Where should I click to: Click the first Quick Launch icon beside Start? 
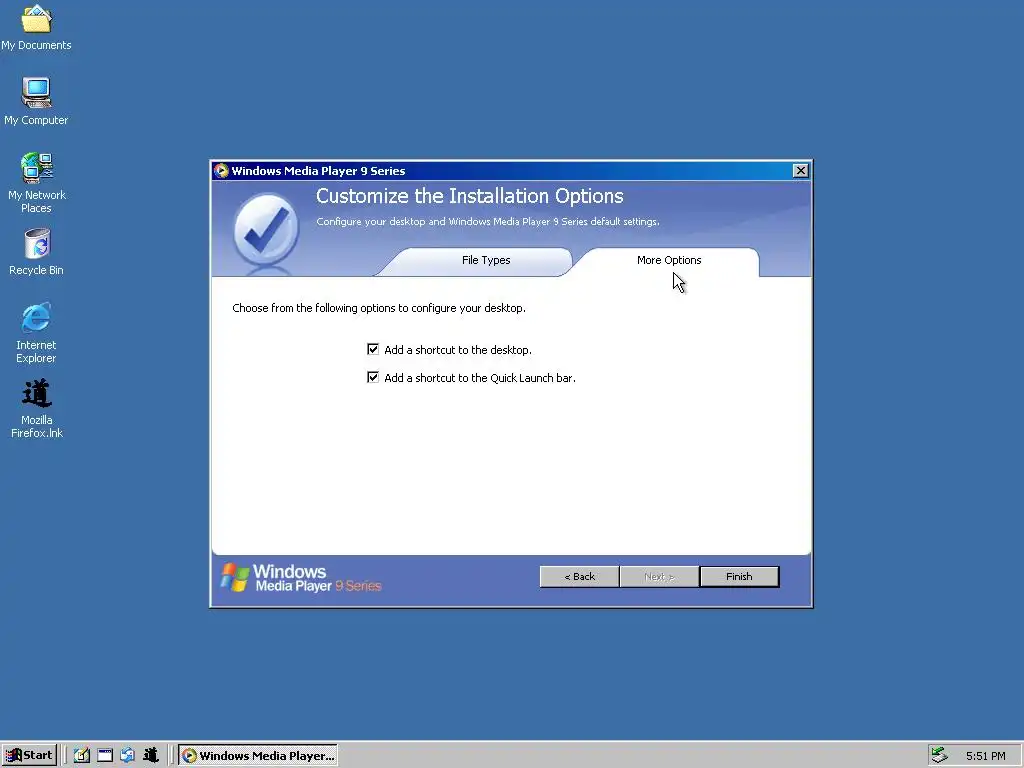tap(82, 756)
